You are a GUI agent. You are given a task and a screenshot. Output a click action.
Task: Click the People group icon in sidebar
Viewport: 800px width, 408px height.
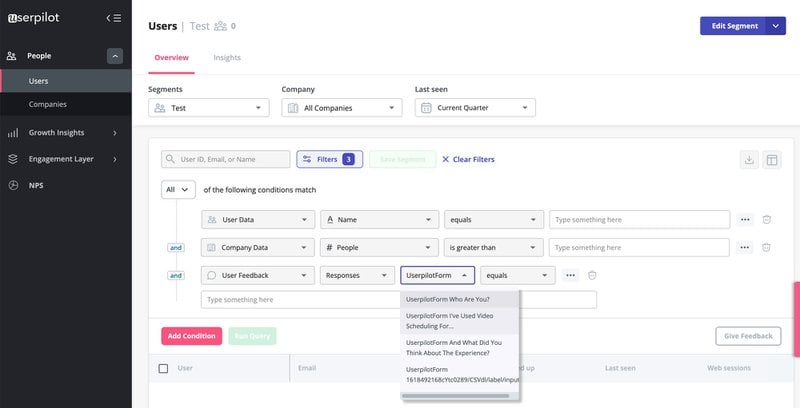click(x=12, y=56)
